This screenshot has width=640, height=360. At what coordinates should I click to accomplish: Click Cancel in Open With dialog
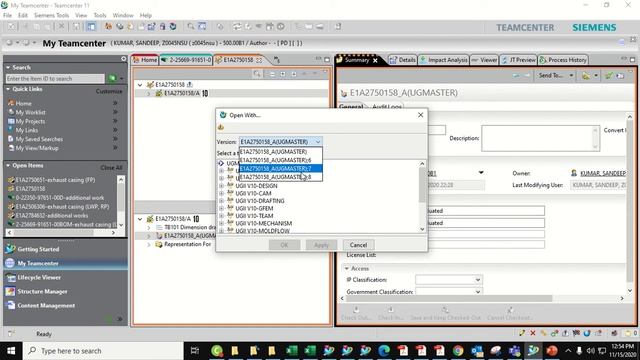tap(358, 245)
